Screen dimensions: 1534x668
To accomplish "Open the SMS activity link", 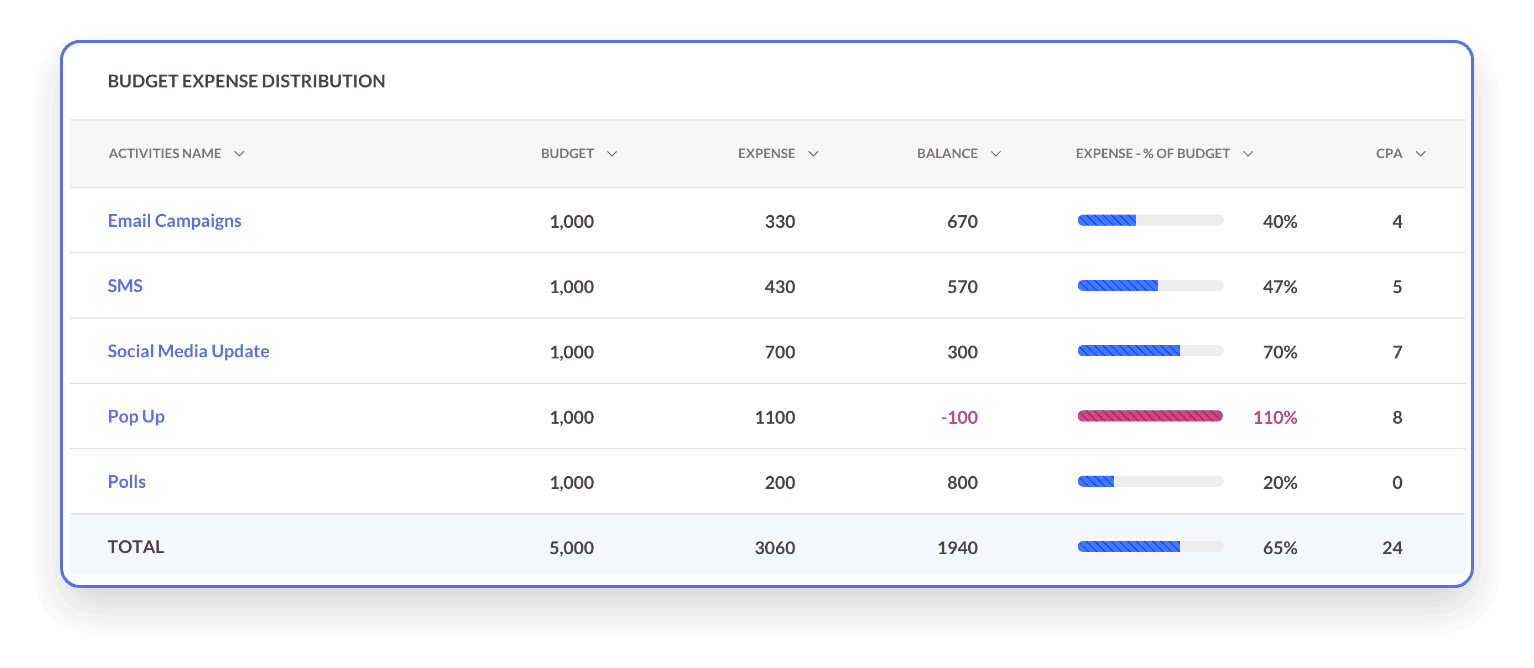I will click(125, 286).
